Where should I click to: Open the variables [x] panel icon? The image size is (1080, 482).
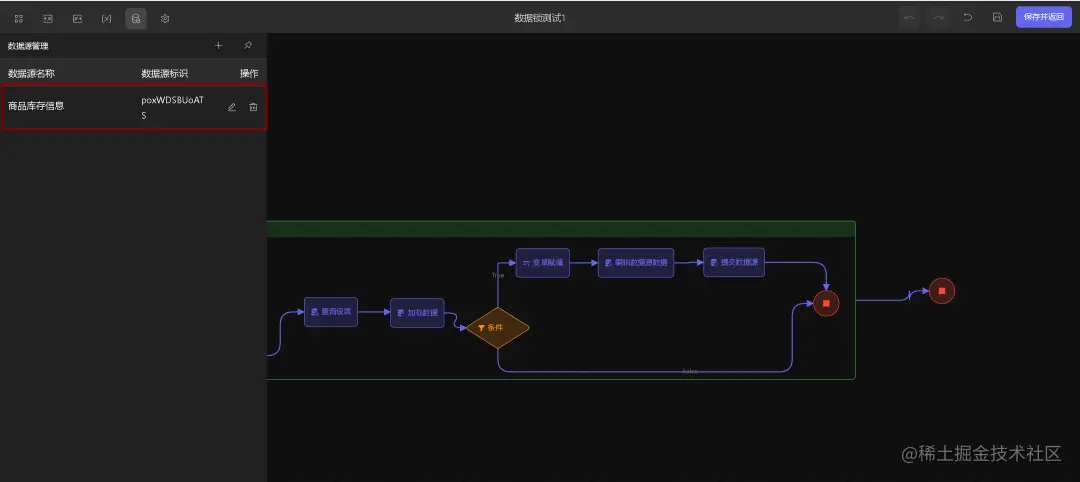(x=106, y=19)
